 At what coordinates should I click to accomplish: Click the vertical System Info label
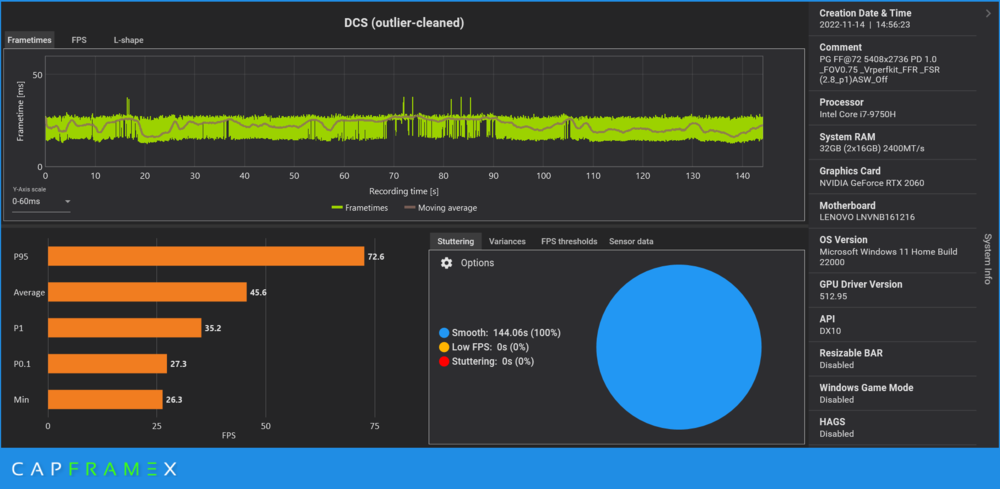point(987,258)
